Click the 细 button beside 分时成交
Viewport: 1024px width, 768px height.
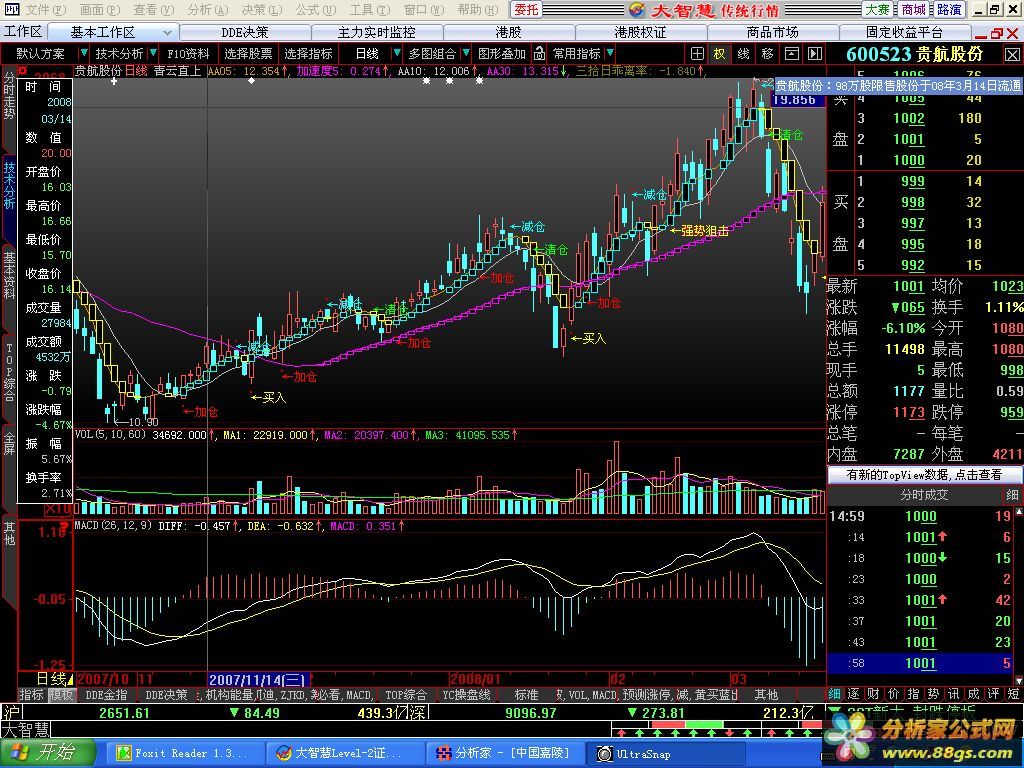(1012, 495)
